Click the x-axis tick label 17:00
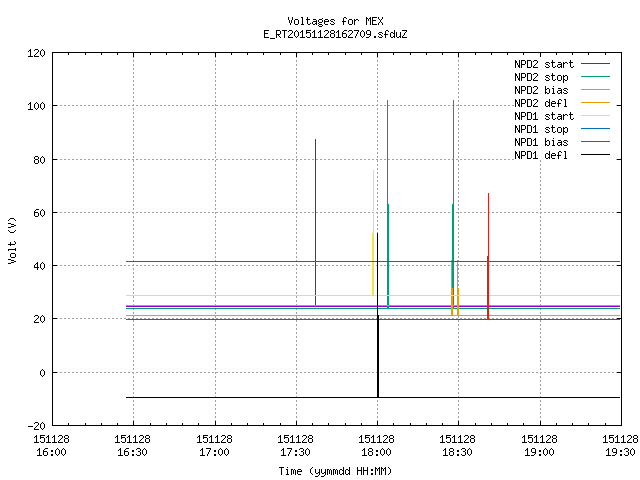 click(x=214, y=452)
